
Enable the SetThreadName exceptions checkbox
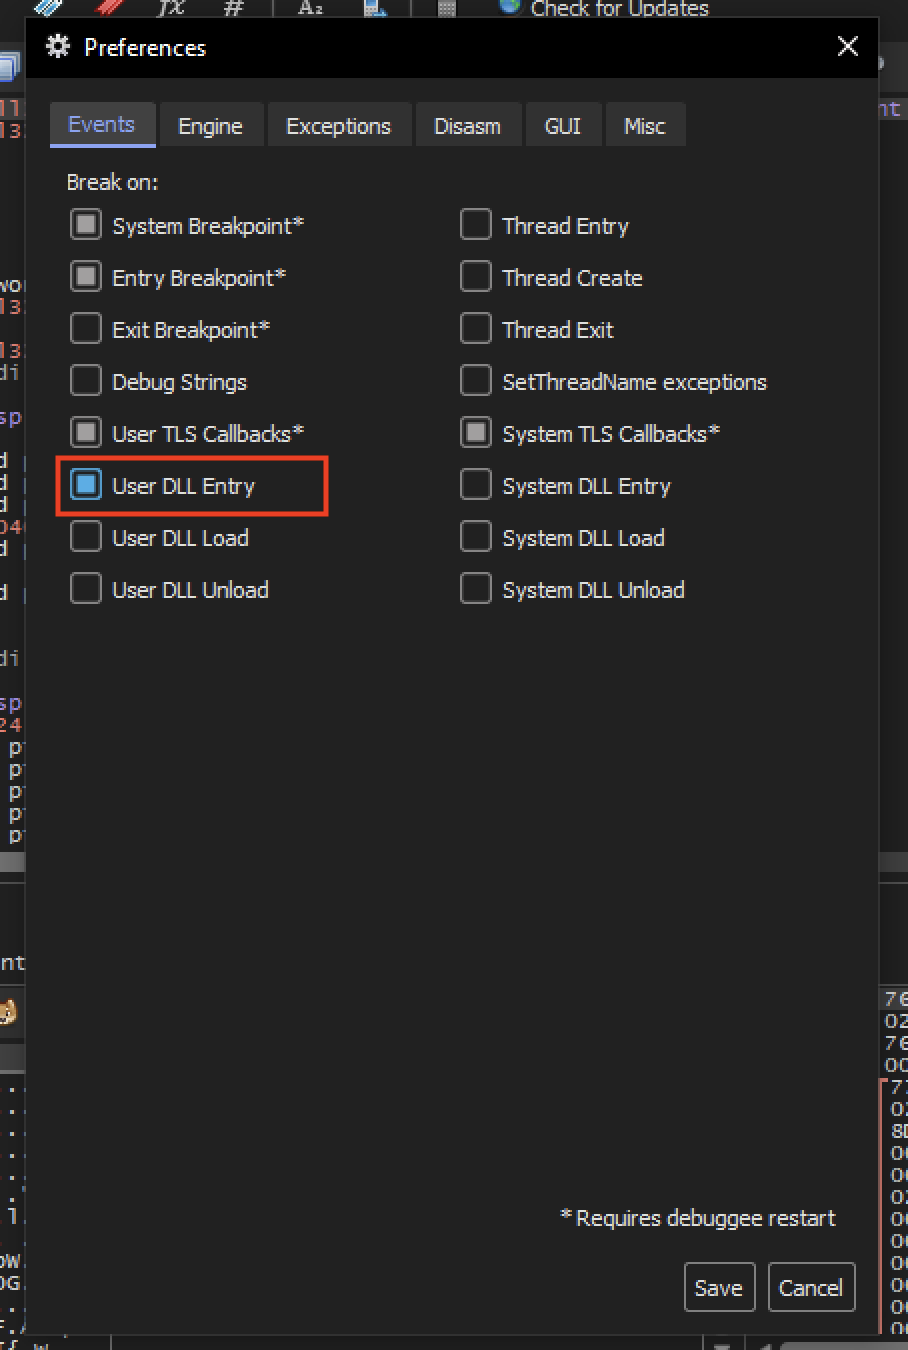pyautogui.click(x=476, y=381)
